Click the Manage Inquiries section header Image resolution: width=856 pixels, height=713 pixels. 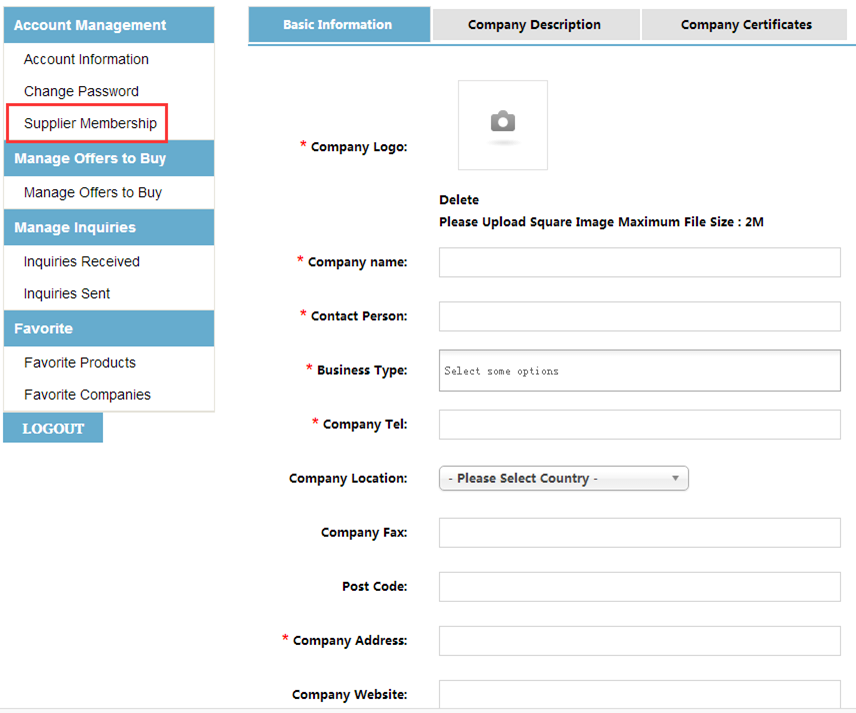[x=109, y=227]
